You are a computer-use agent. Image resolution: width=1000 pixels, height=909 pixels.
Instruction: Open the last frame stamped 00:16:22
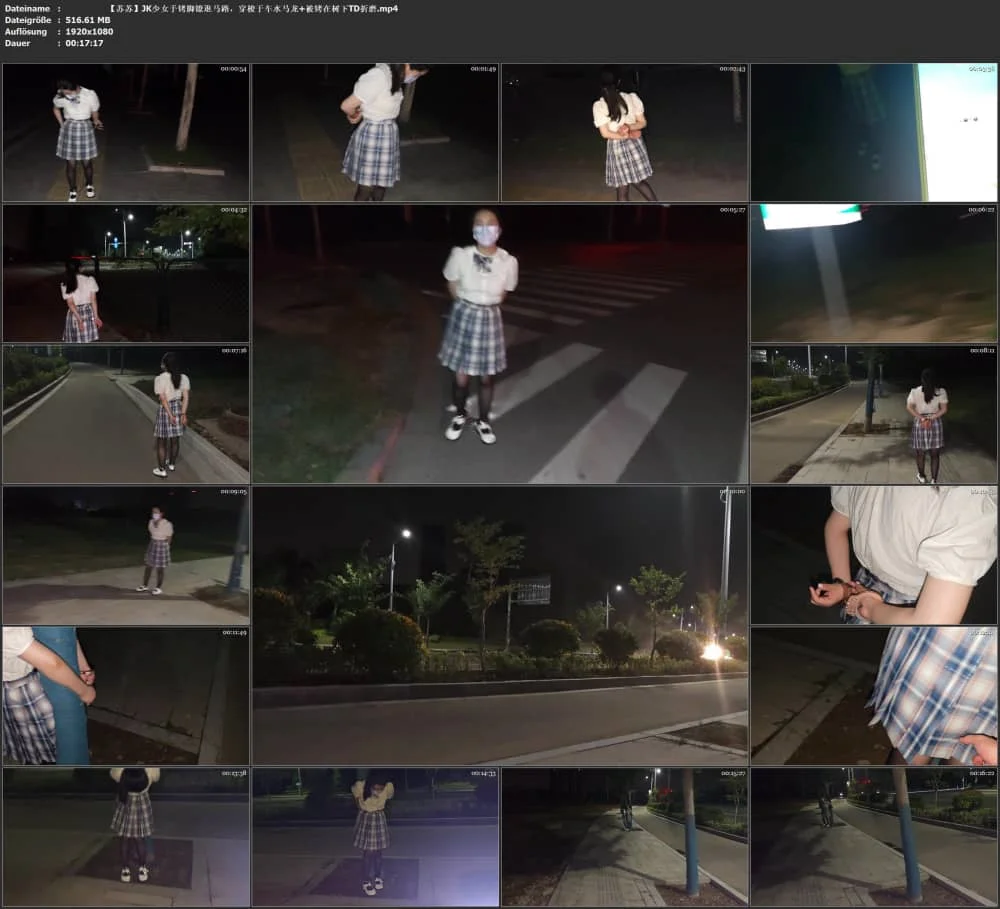point(874,837)
